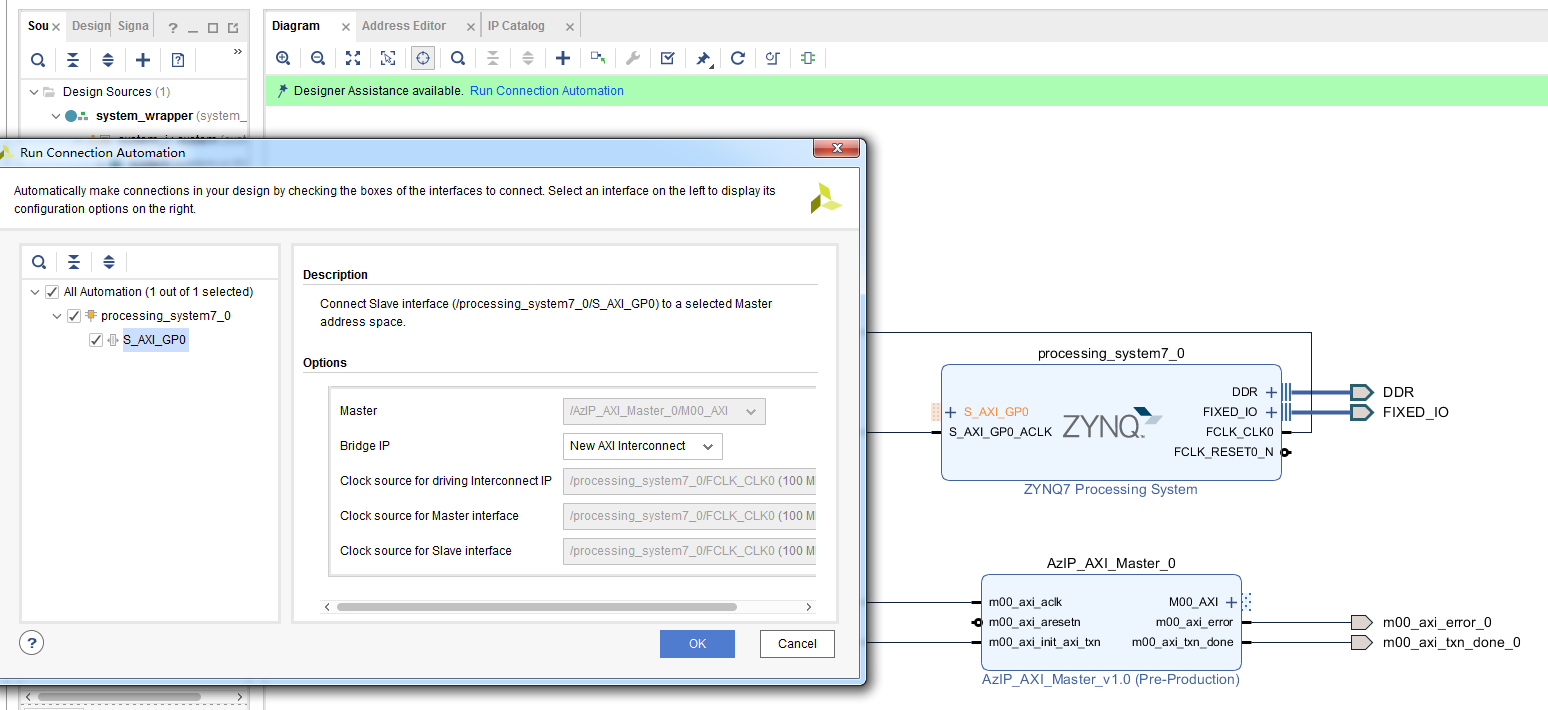Collapse the system_wrapper tree node
This screenshot has width=1548, height=710.
point(56,116)
